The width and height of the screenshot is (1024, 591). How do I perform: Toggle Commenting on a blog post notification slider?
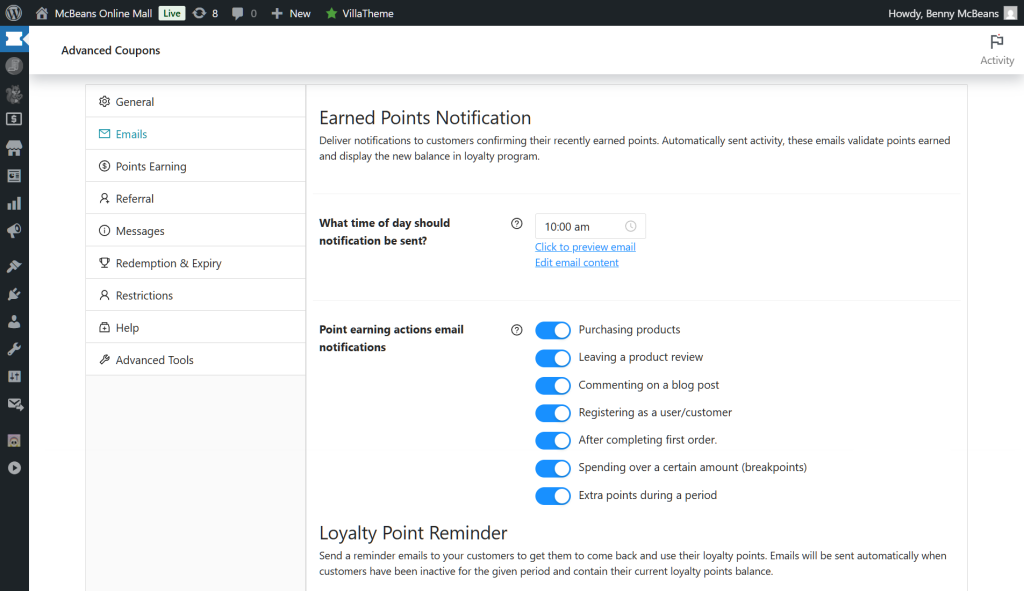click(553, 385)
